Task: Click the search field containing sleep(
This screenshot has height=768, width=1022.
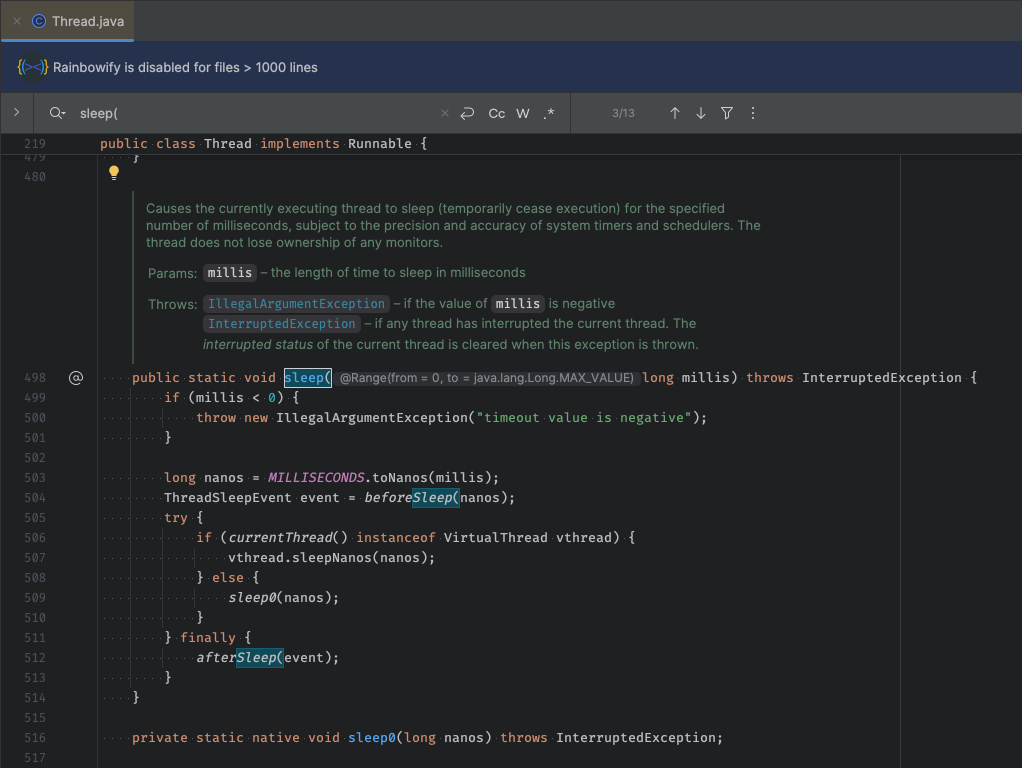Action: pyautogui.click(x=254, y=113)
